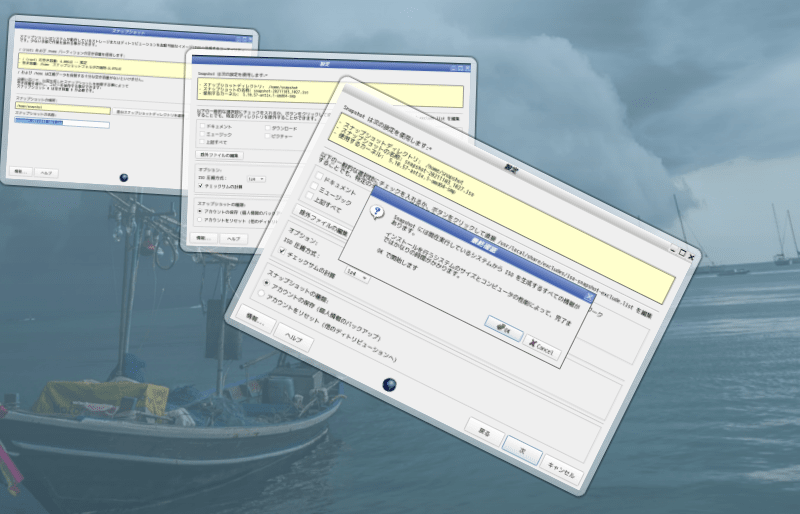This screenshot has width=800, height=514.
Task: Click ヘルプ in the tilted 設定 window
Action: (x=293, y=337)
